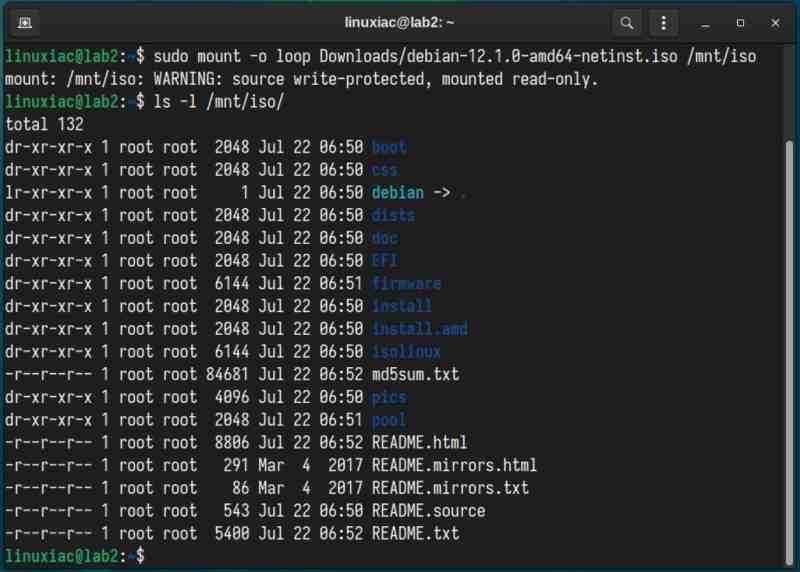Click the boot directory name
Screen dimensions: 800x572
tap(389, 147)
